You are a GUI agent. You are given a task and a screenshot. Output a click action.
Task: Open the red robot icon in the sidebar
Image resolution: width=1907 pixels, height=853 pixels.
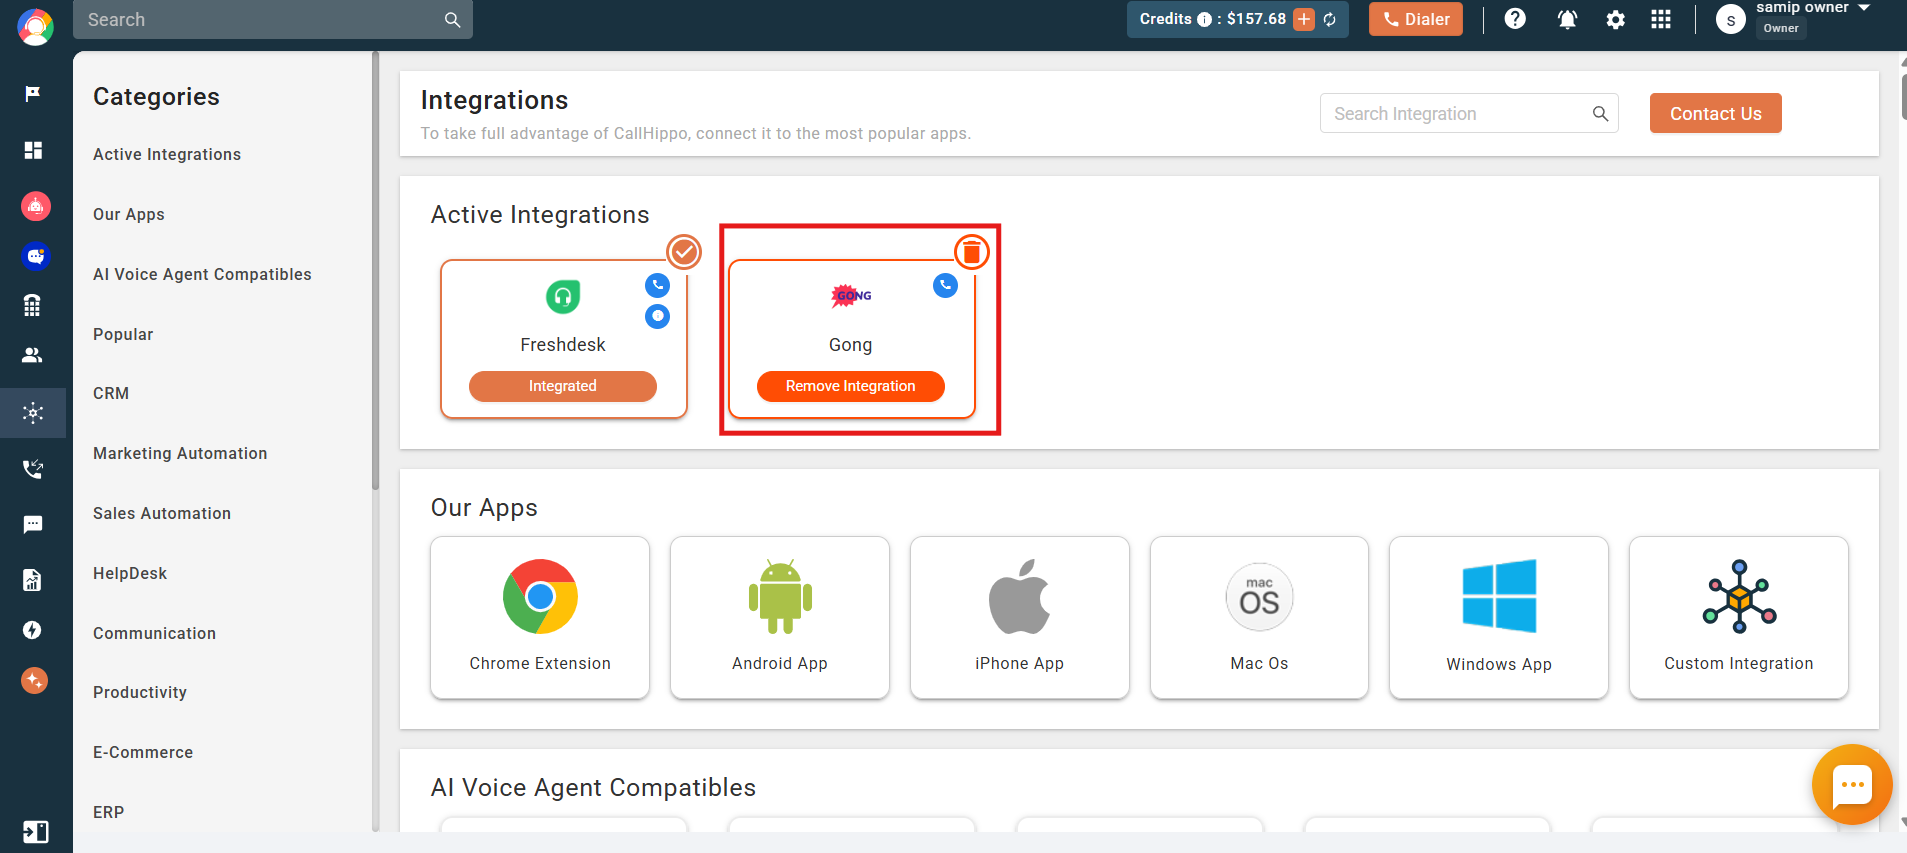point(35,206)
